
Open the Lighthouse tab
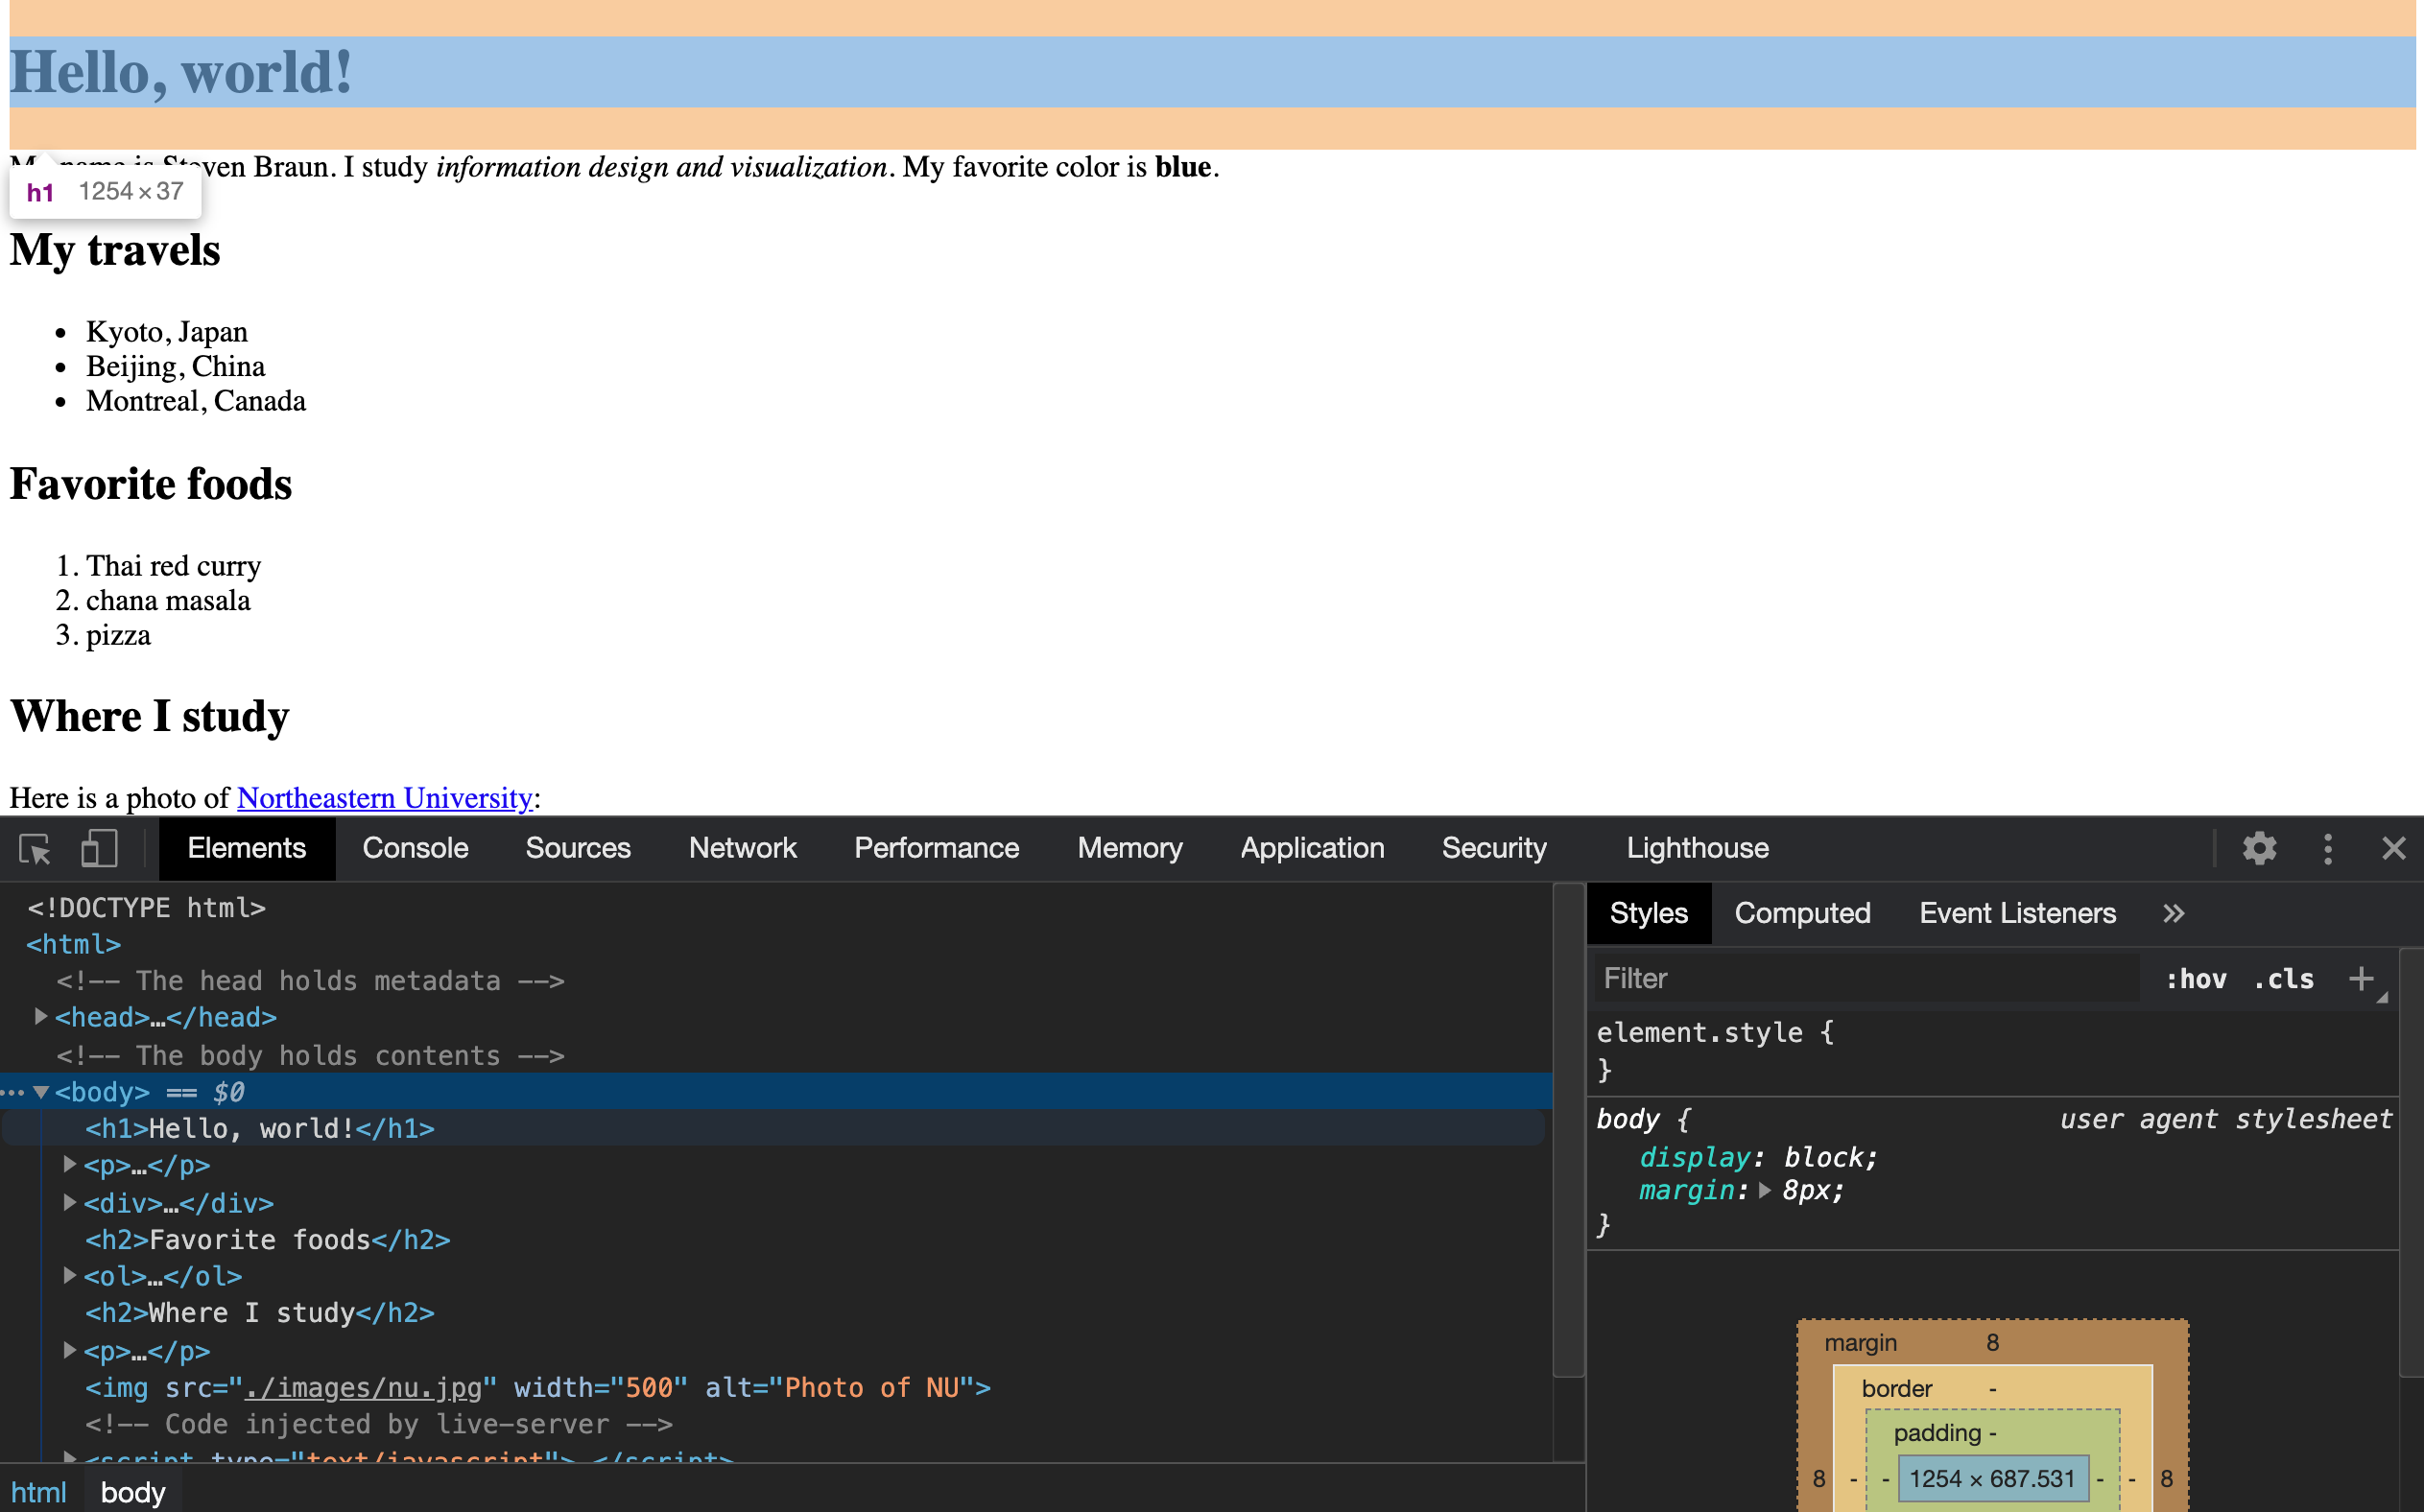[1697, 849]
